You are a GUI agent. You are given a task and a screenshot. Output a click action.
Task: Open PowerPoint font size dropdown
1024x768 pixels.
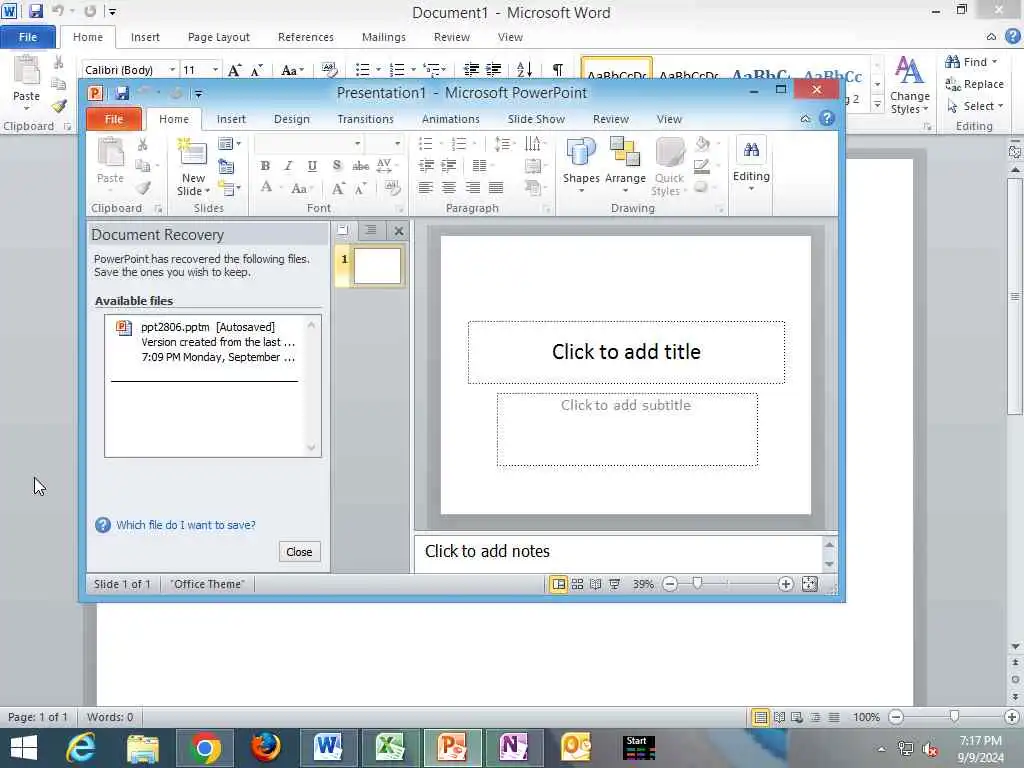tap(397, 144)
